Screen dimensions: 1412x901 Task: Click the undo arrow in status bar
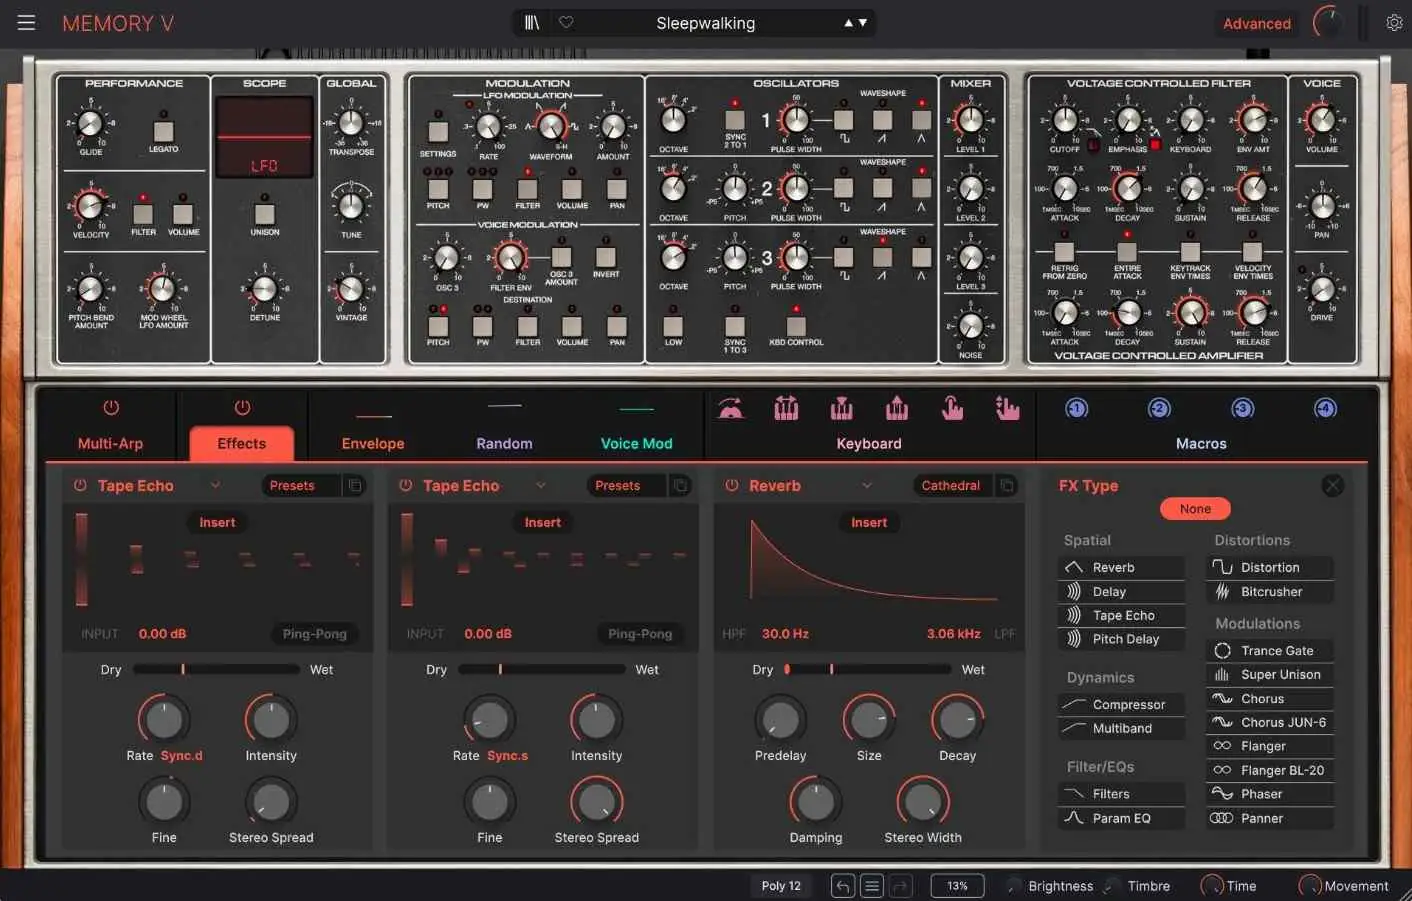point(843,886)
